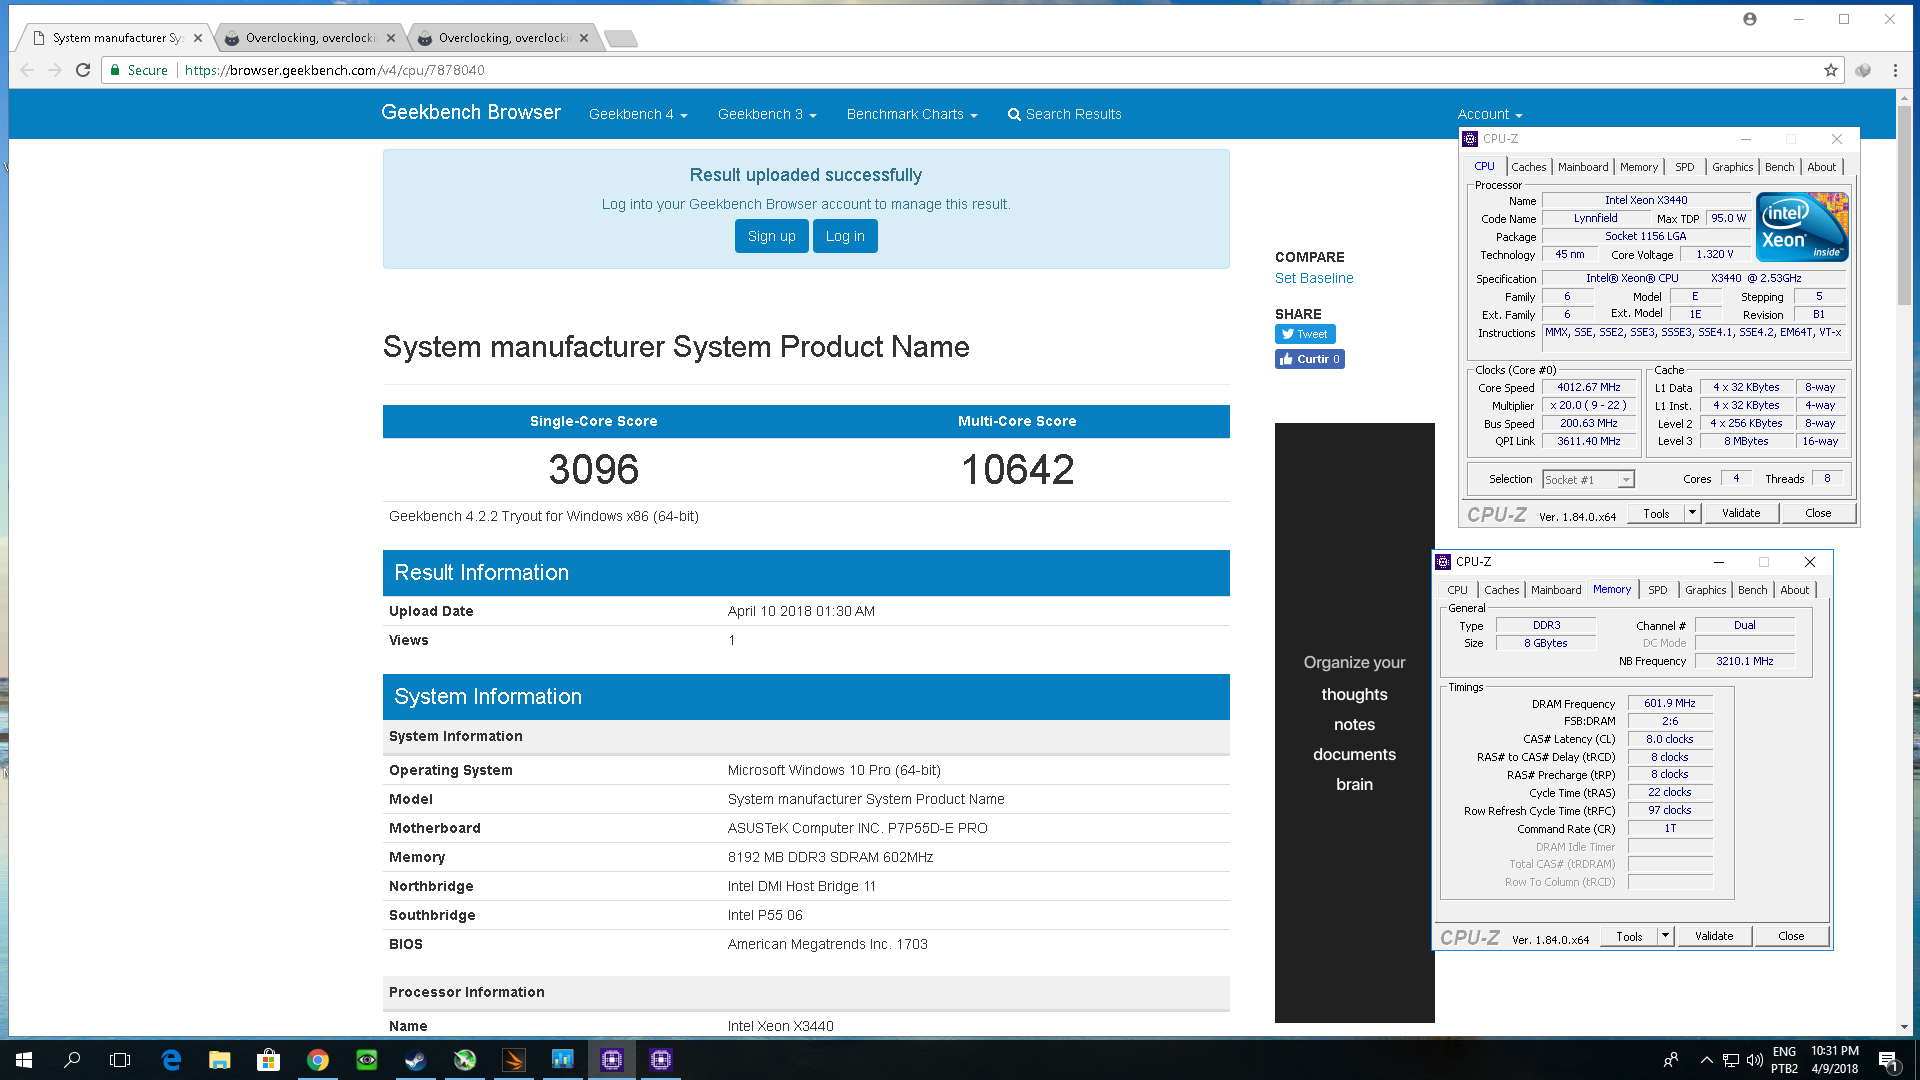Close the System manufacturer tab
1920x1080 pixels.
pyautogui.click(x=198, y=38)
